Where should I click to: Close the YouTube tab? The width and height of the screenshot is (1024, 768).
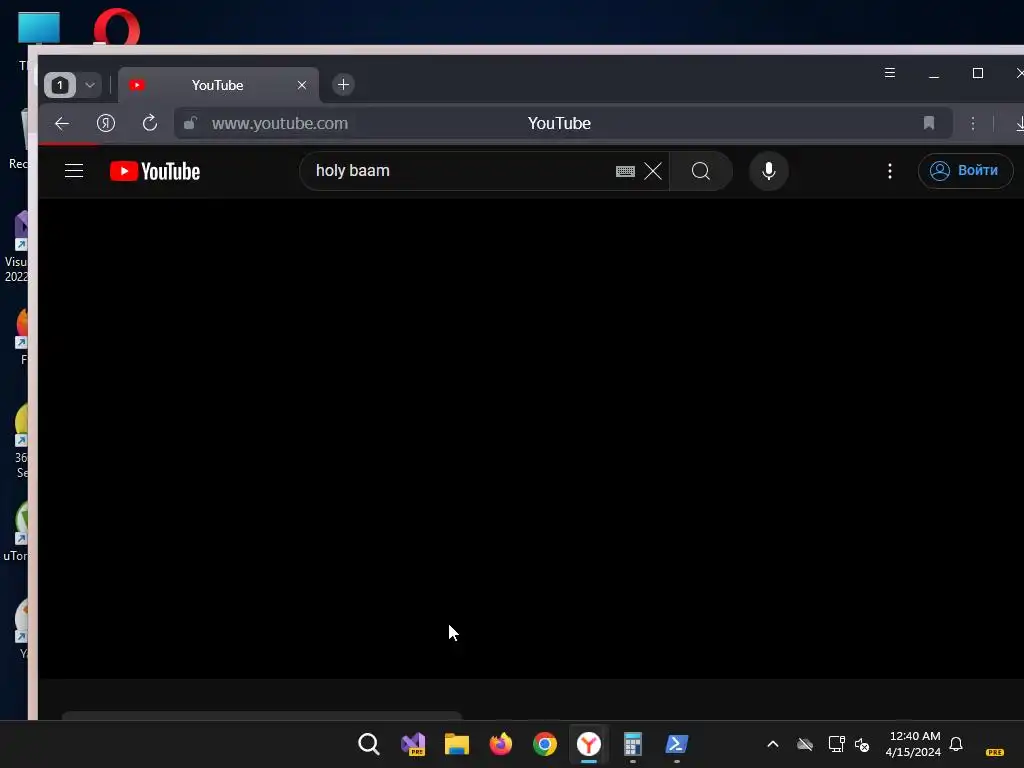click(302, 85)
